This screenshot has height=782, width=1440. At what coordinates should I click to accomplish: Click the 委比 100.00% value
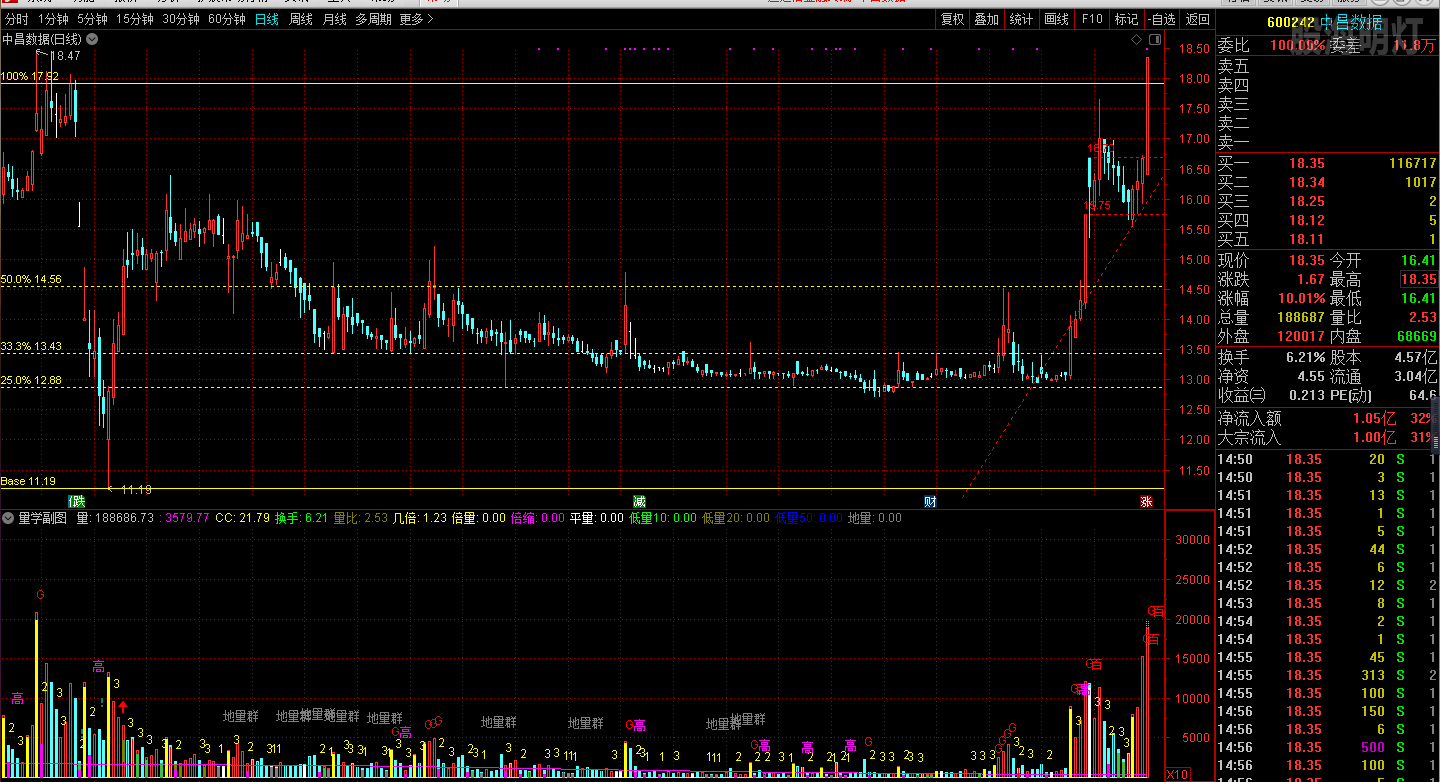click(x=1298, y=45)
